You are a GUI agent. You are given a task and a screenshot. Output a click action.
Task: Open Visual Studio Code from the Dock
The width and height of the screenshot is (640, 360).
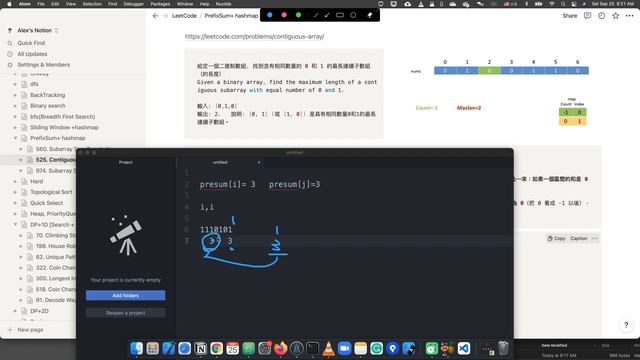click(x=464, y=348)
